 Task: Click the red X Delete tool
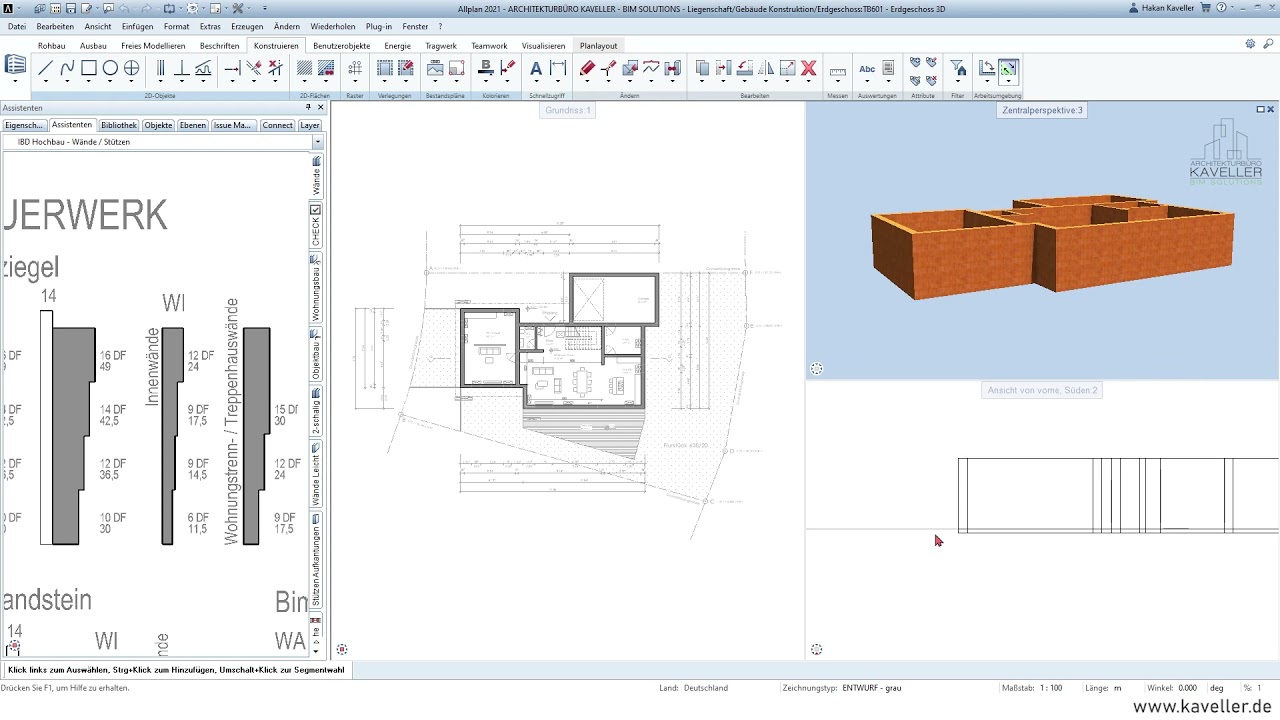[x=809, y=68]
